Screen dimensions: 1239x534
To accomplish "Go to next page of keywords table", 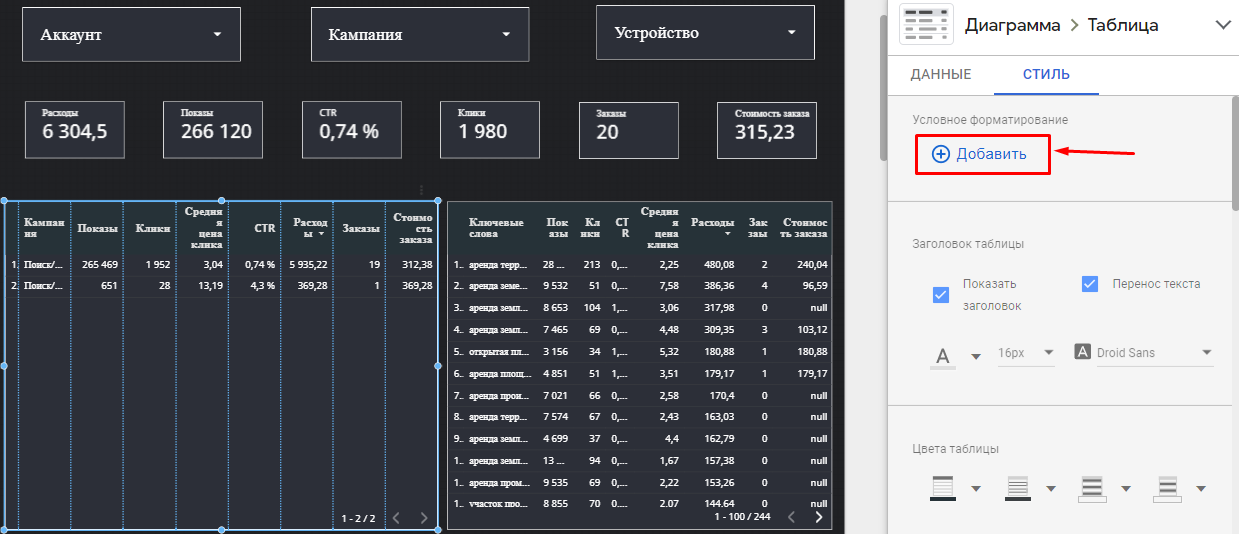I will [x=819, y=517].
